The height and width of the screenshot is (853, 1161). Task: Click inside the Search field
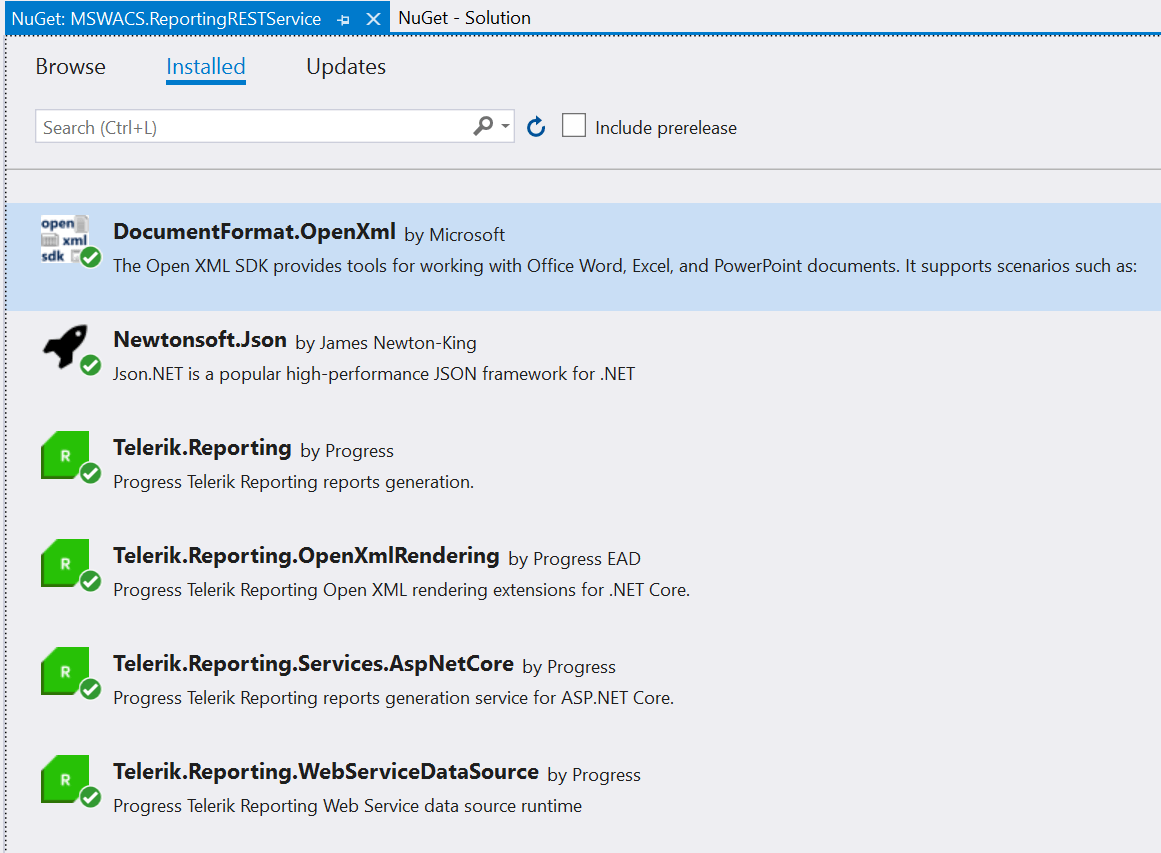click(x=250, y=126)
